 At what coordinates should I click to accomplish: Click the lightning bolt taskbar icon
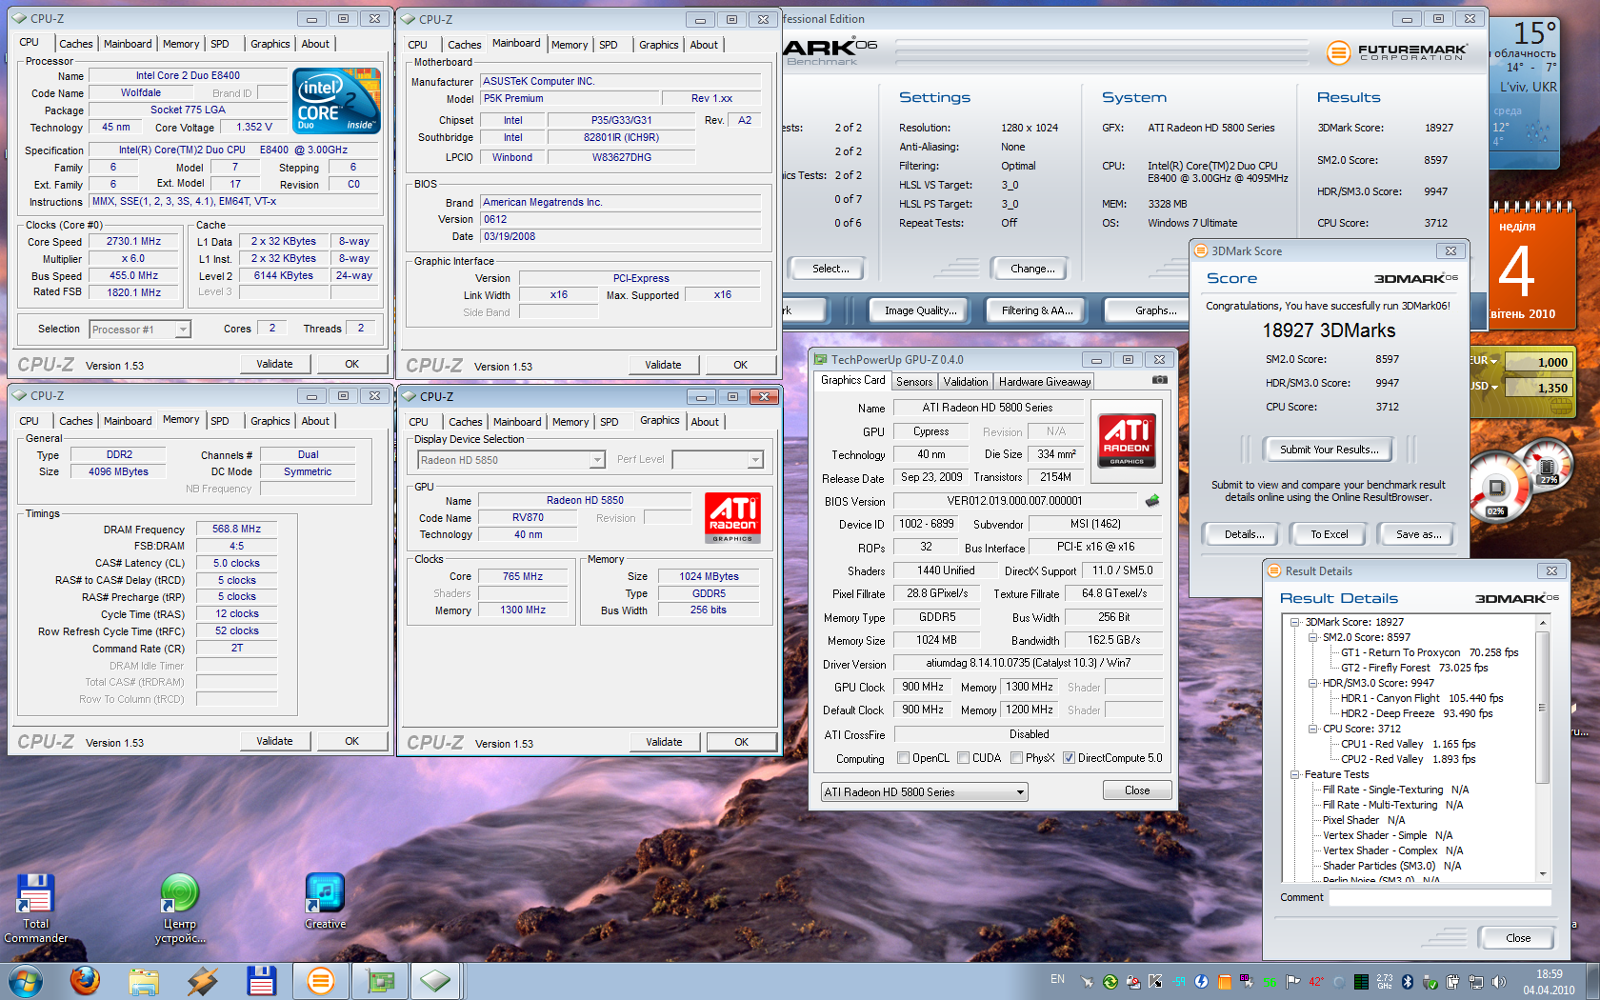click(x=203, y=981)
